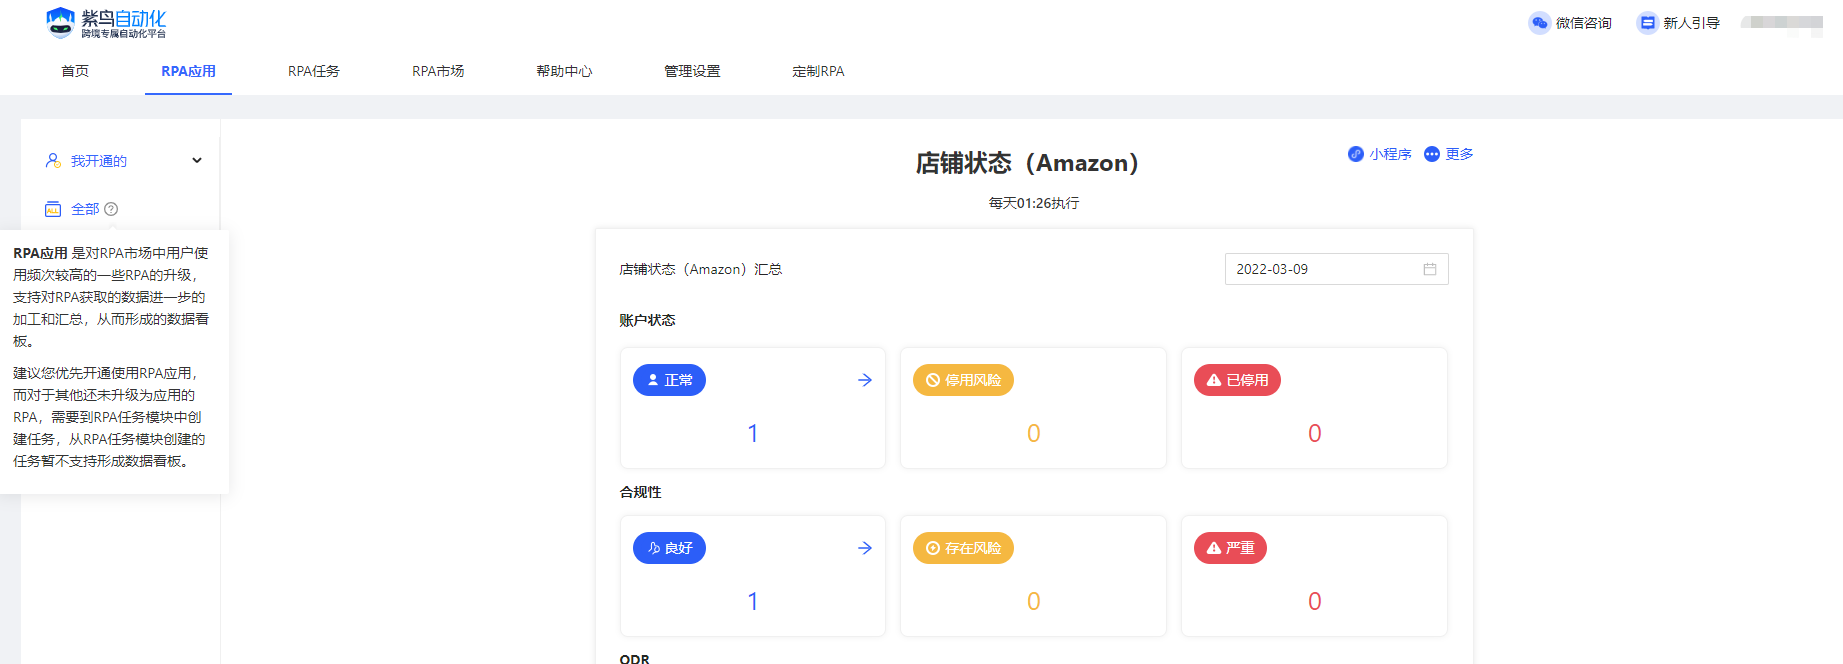1843x664 pixels.
Task: Open 微信咨询 chat icon
Action: pyautogui.click(x=1539, y=23)
